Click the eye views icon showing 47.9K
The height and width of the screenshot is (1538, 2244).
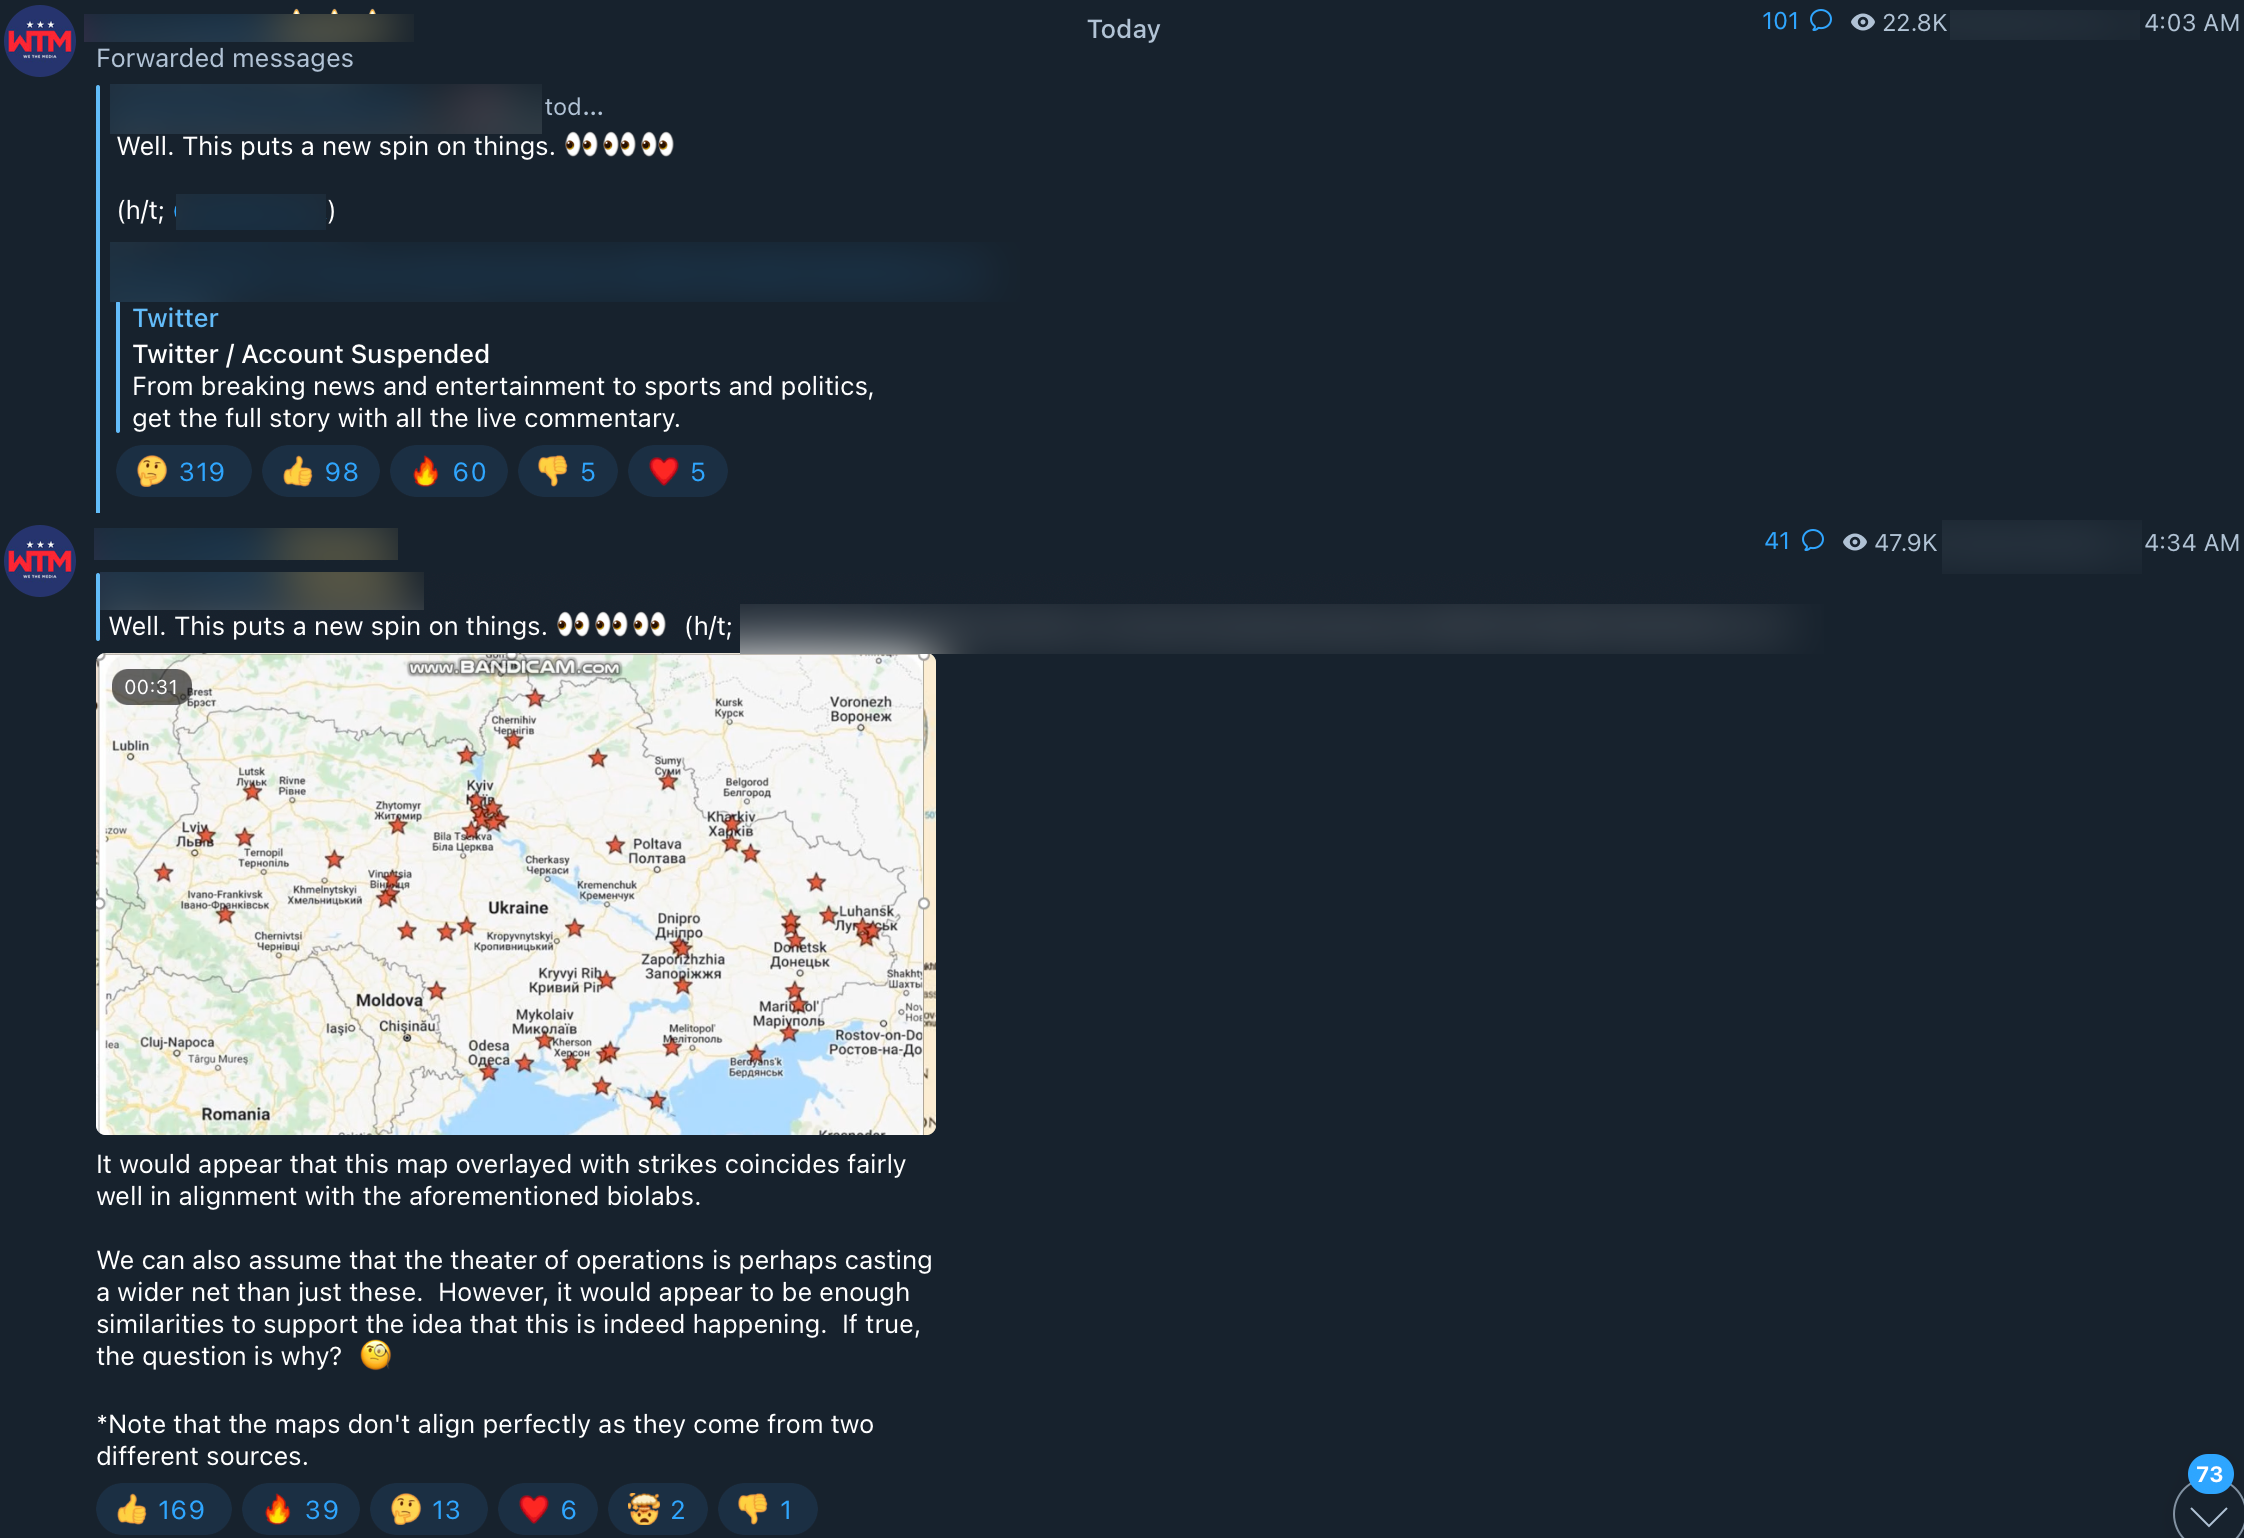coord(1855,542)
